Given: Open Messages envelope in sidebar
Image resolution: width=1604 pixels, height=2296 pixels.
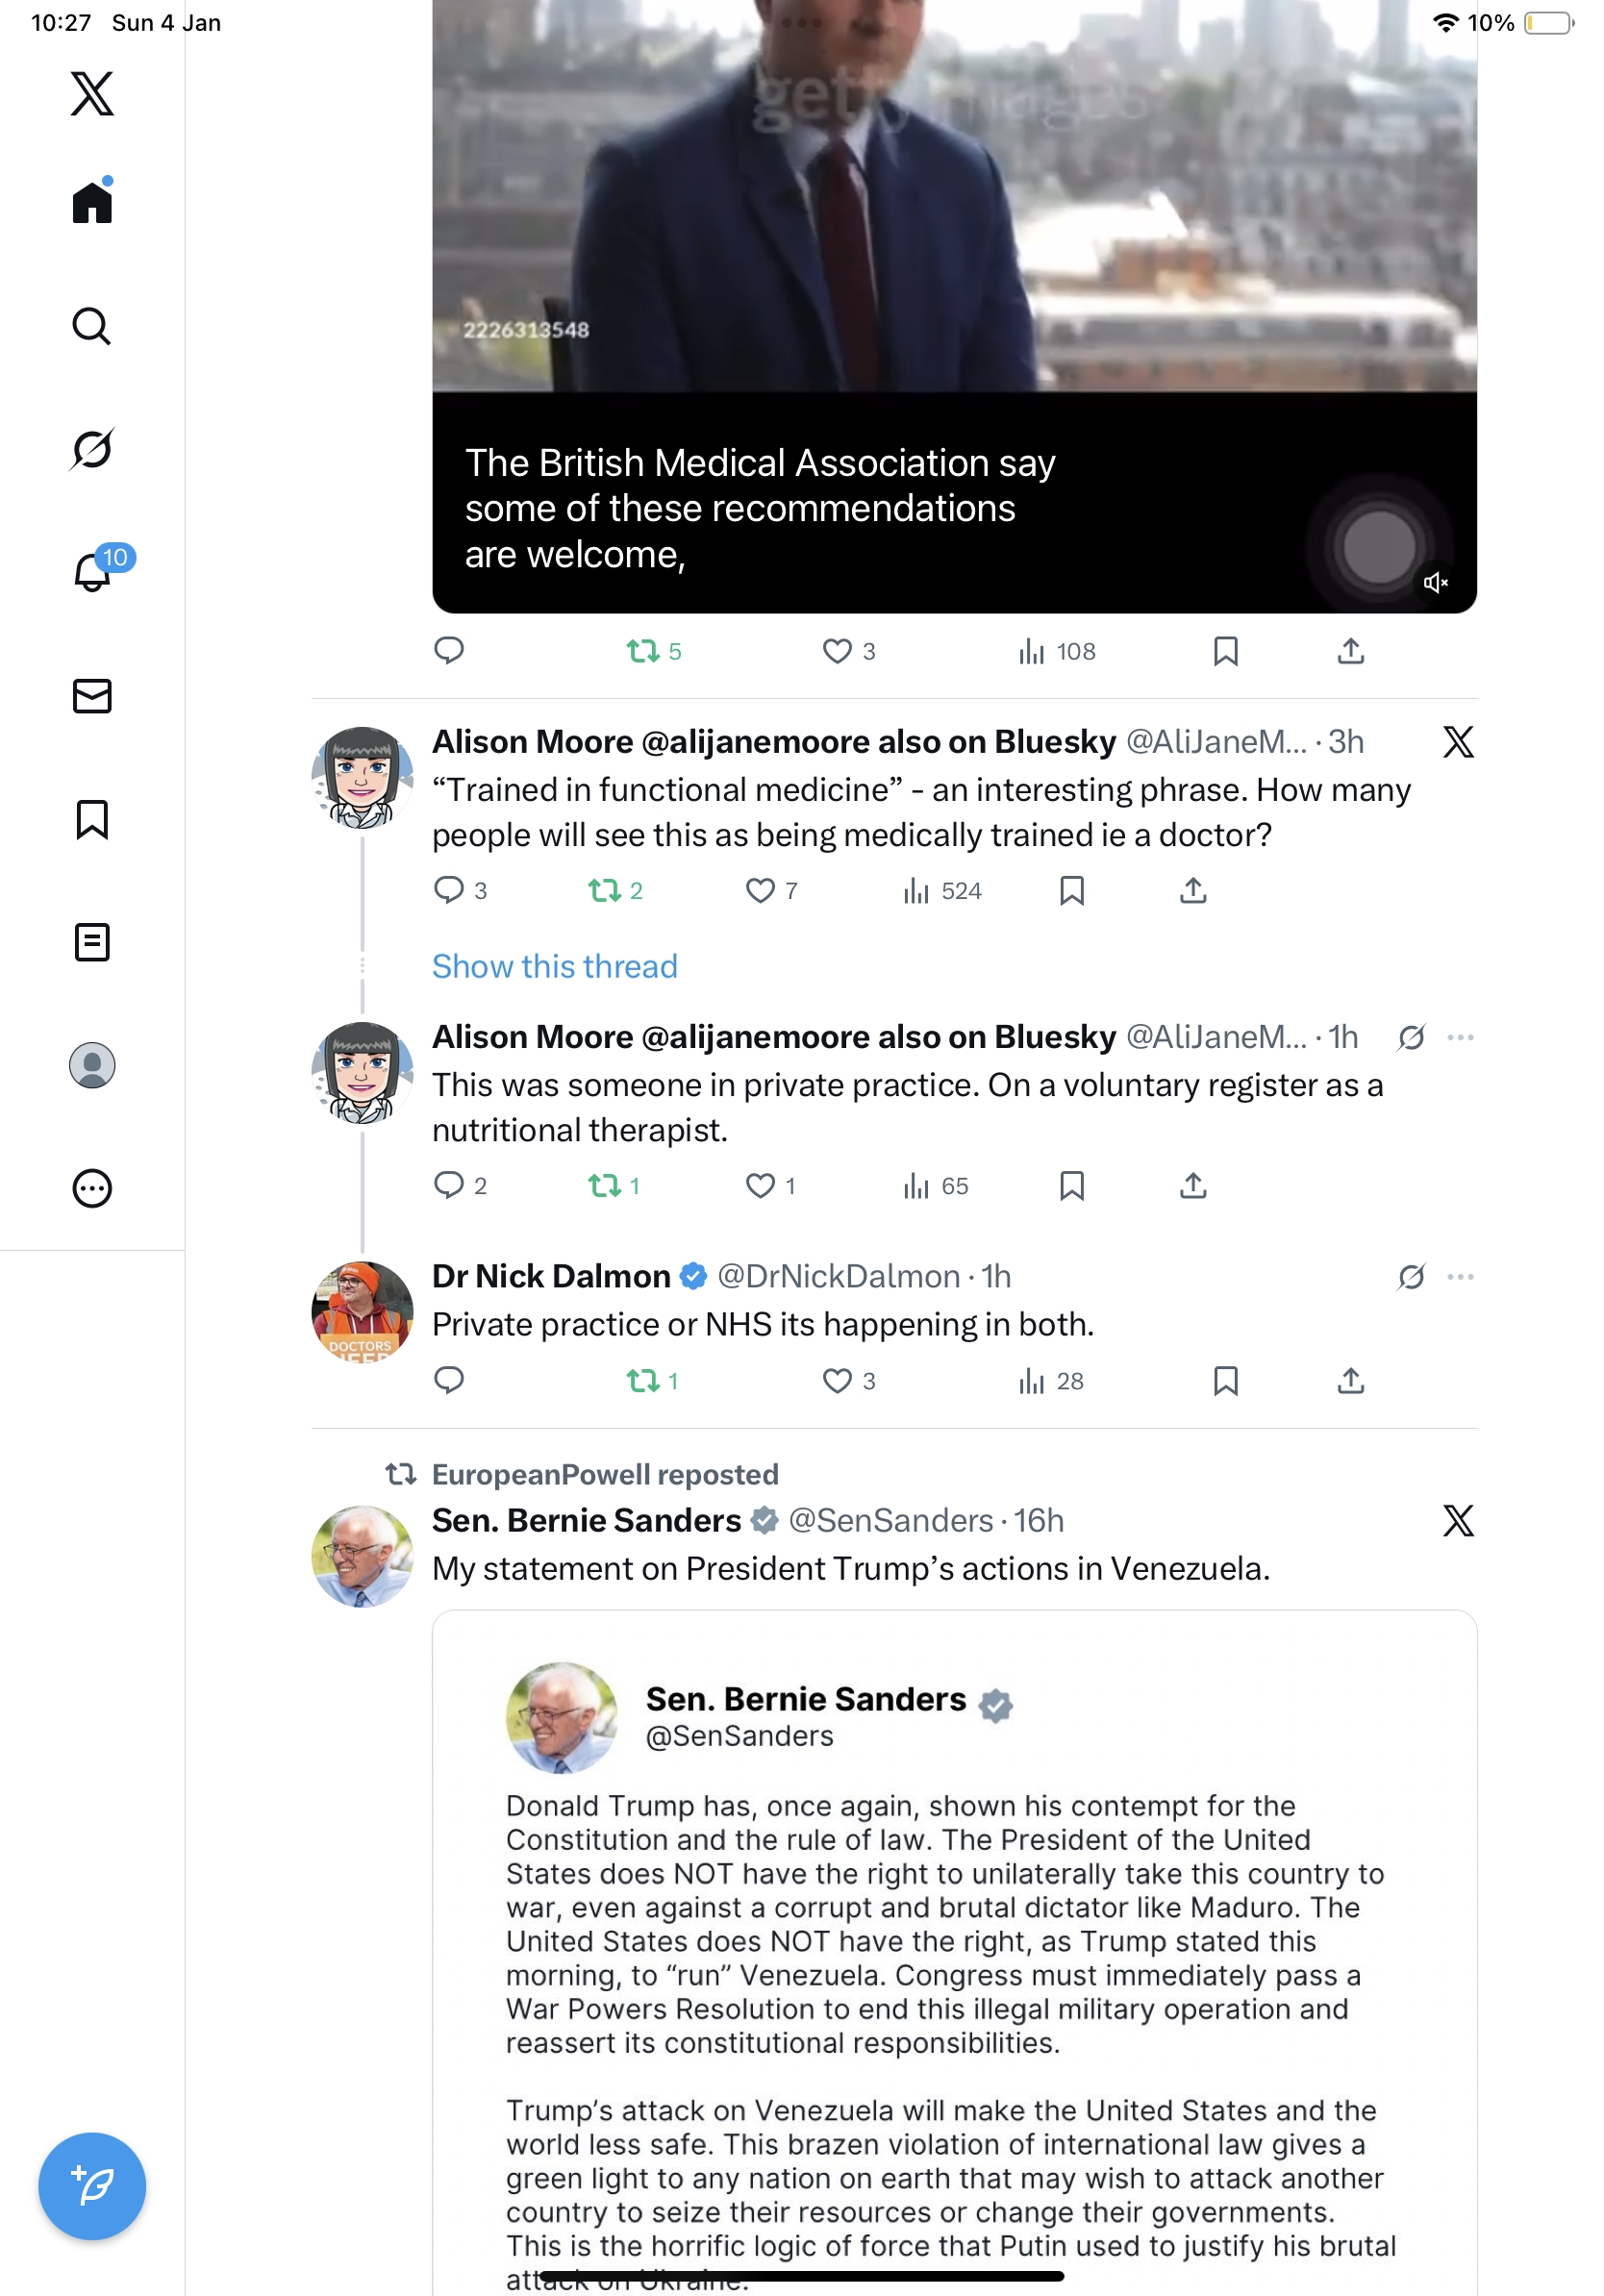Looking at the screenshot, I should point(92,696).
